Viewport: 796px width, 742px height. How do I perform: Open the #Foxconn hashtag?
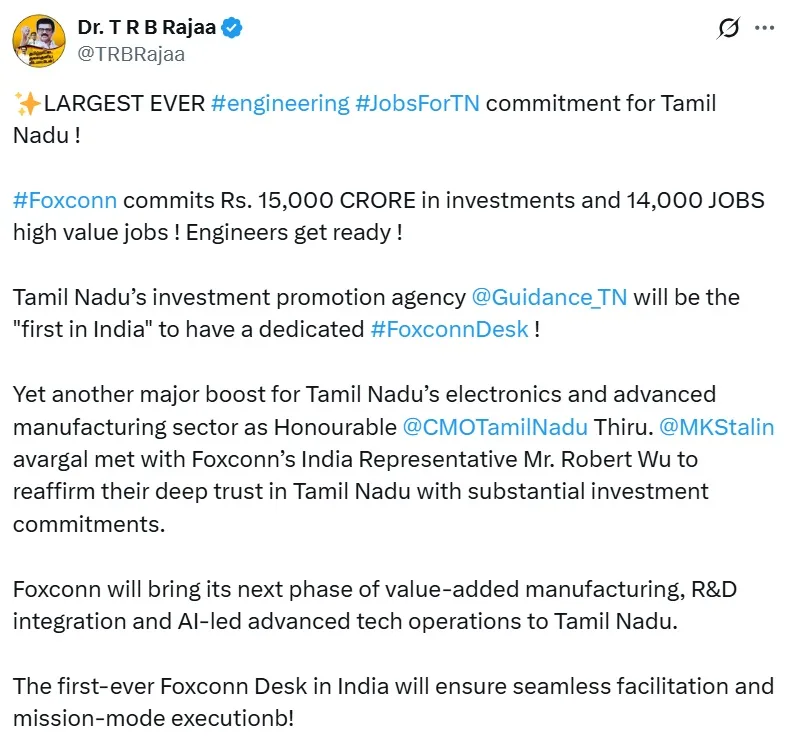click(65, 200)
